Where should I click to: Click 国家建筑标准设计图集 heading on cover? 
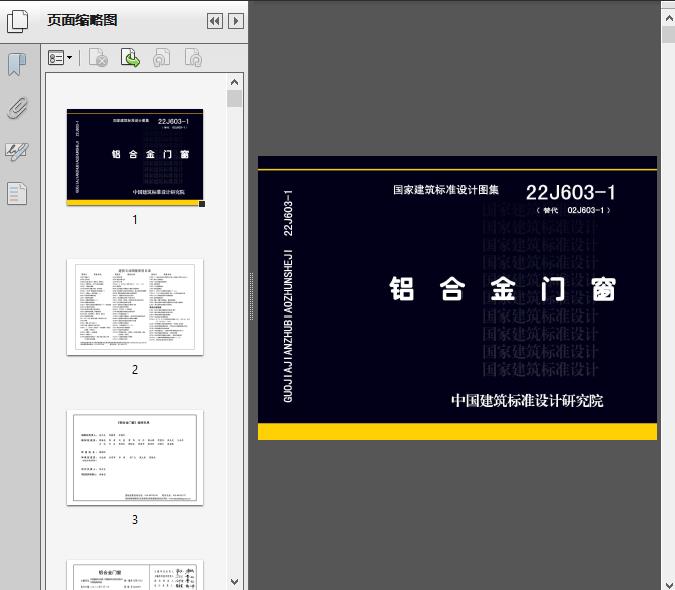446,190
